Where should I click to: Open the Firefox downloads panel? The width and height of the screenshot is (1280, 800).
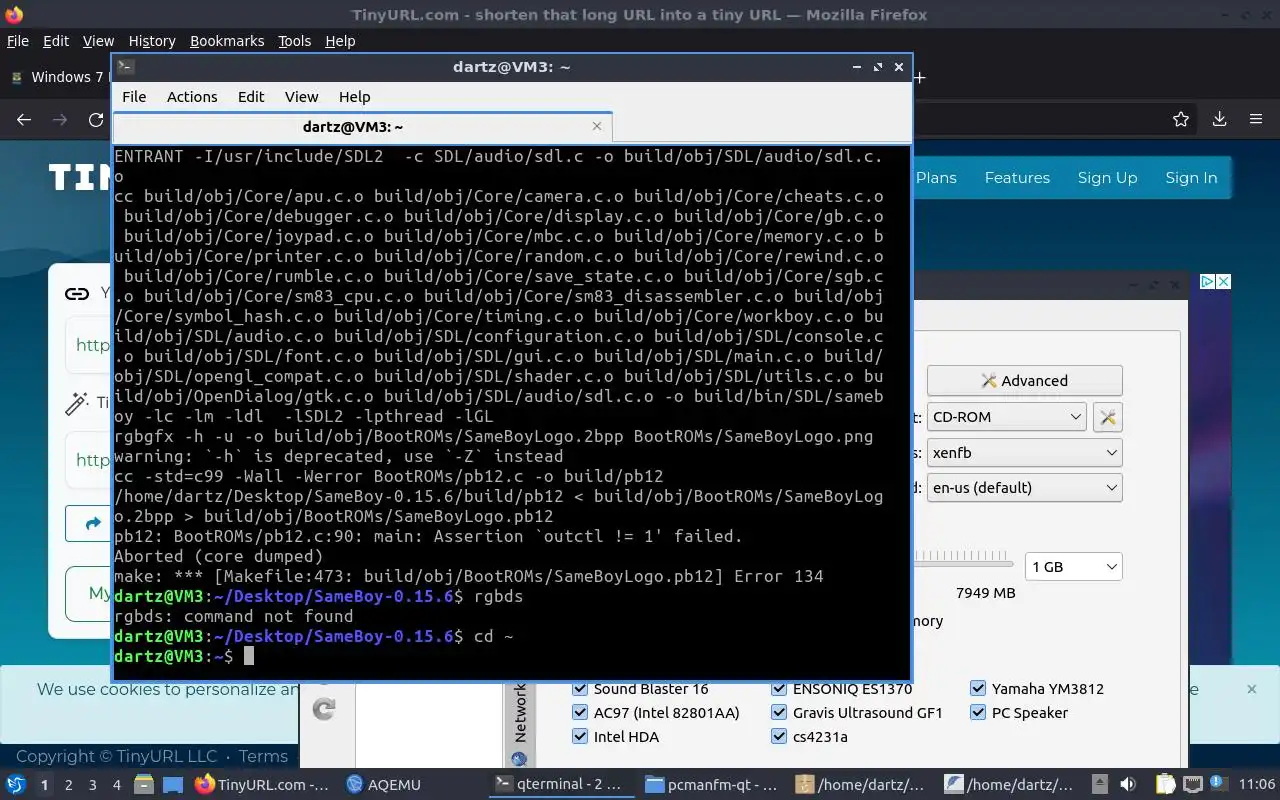(x=1219, y=119)
